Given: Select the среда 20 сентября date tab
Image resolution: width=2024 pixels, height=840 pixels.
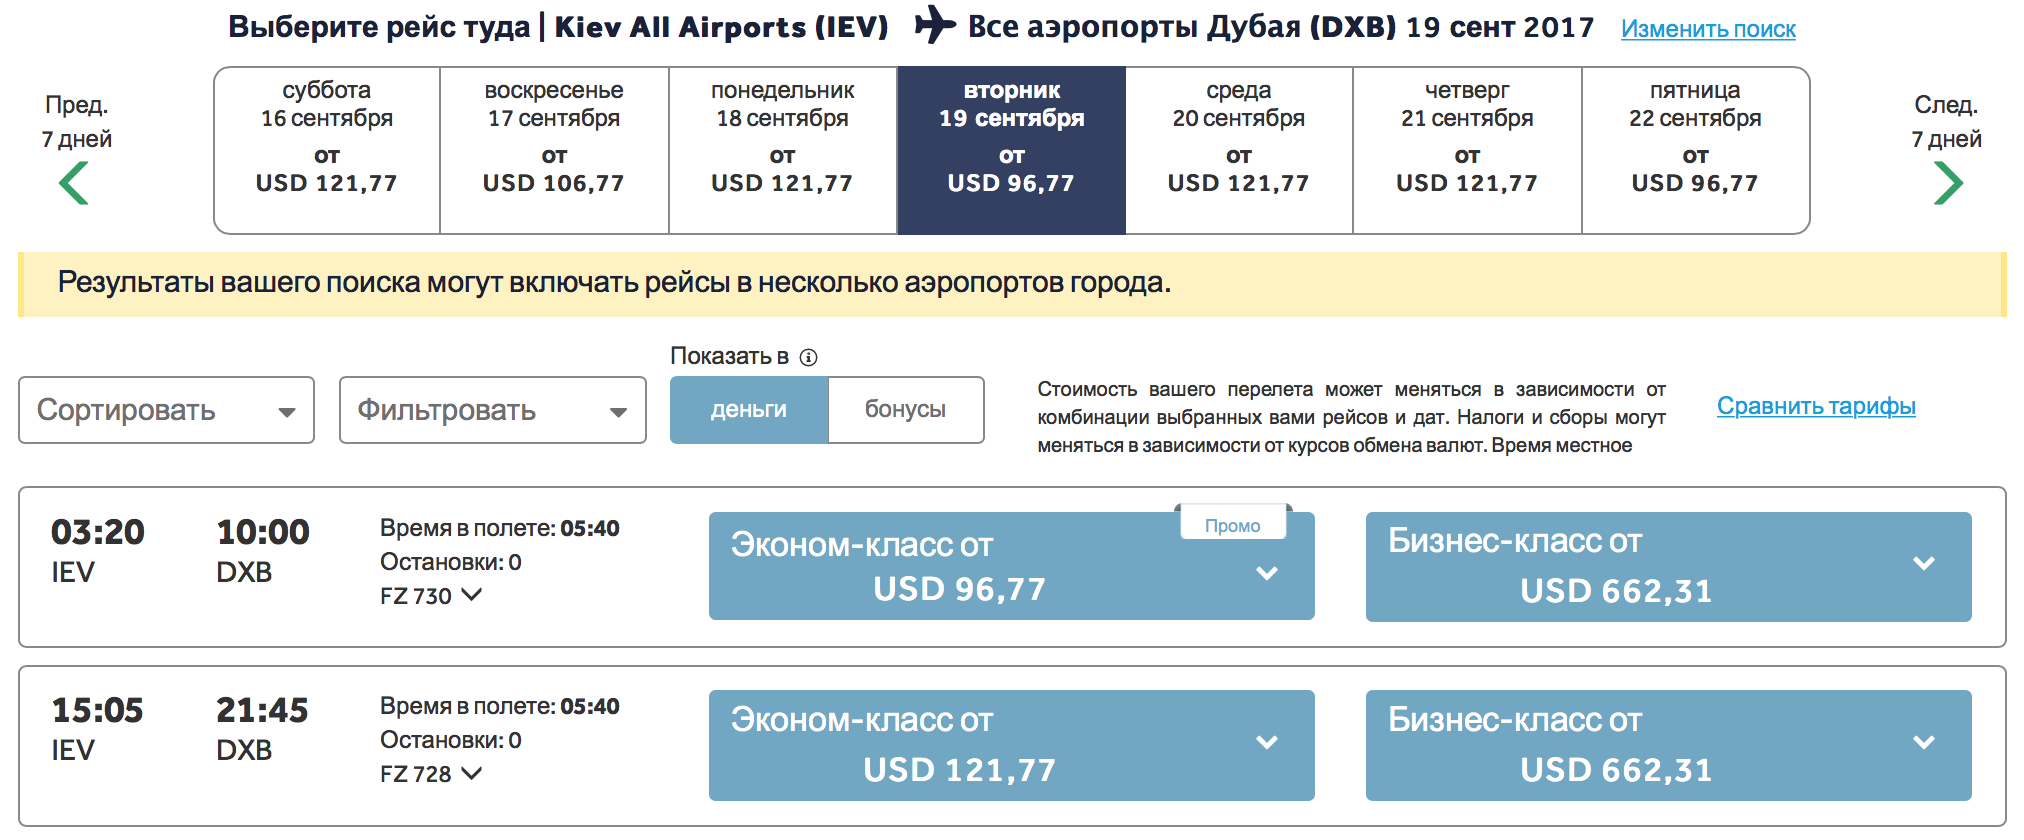Looking at the screenshot, I should pyautogui.click(x=1239, y=150).
